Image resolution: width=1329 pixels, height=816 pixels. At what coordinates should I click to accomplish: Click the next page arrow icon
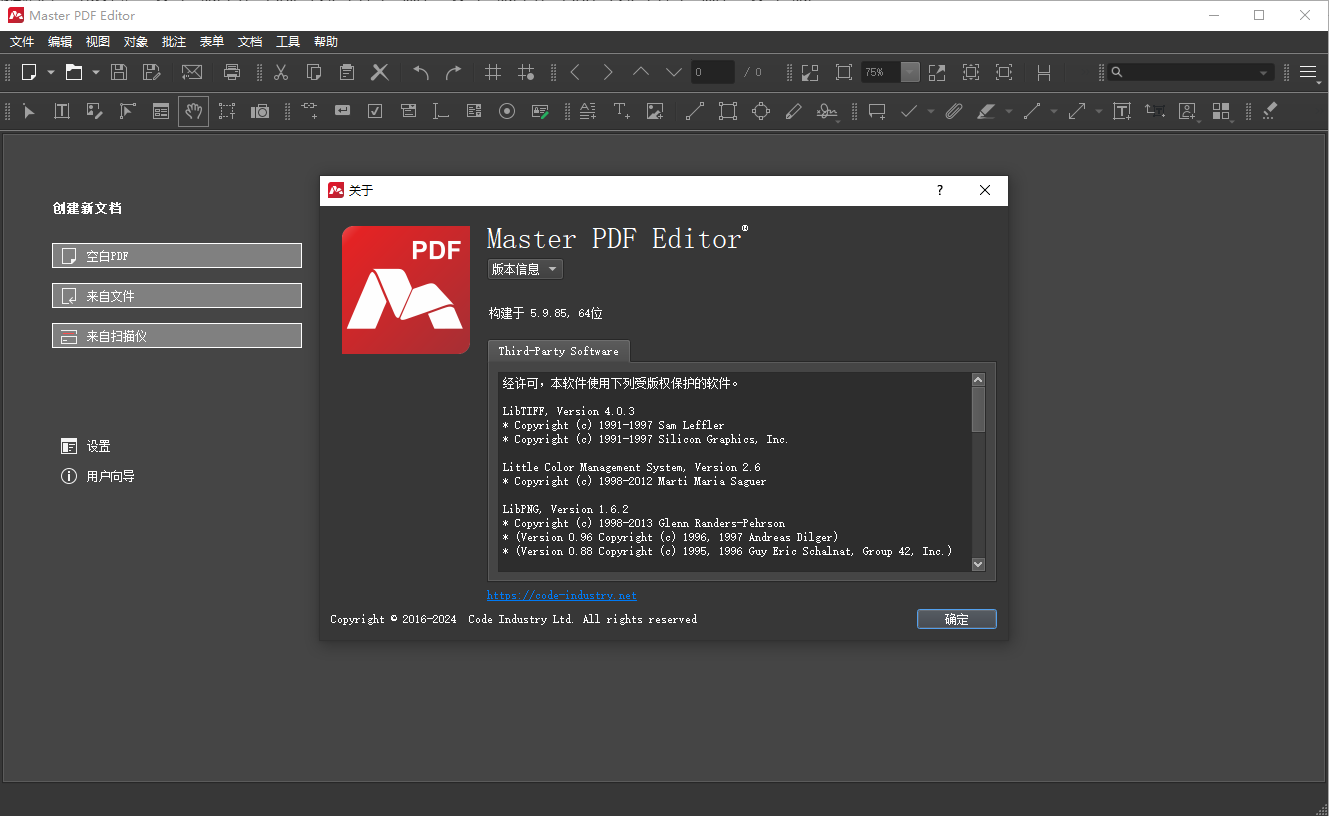click(x=608, y=72)
